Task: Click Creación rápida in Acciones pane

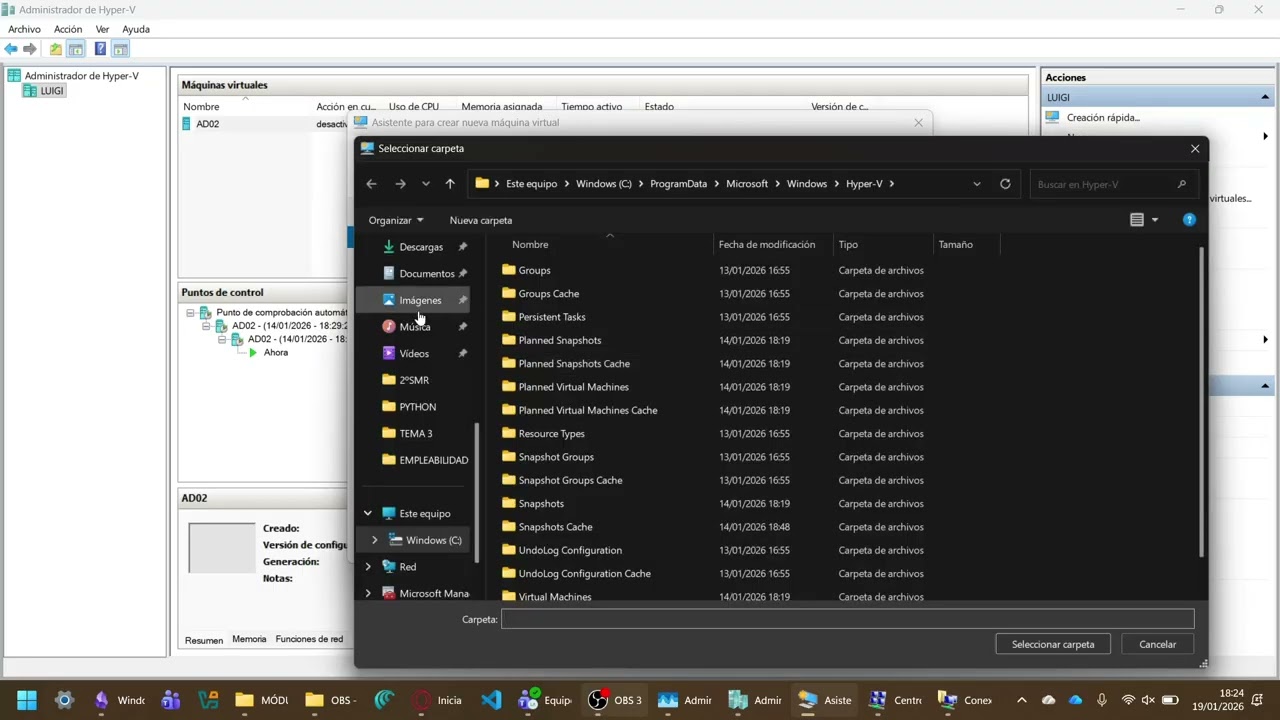Action: pos(1103,117)
